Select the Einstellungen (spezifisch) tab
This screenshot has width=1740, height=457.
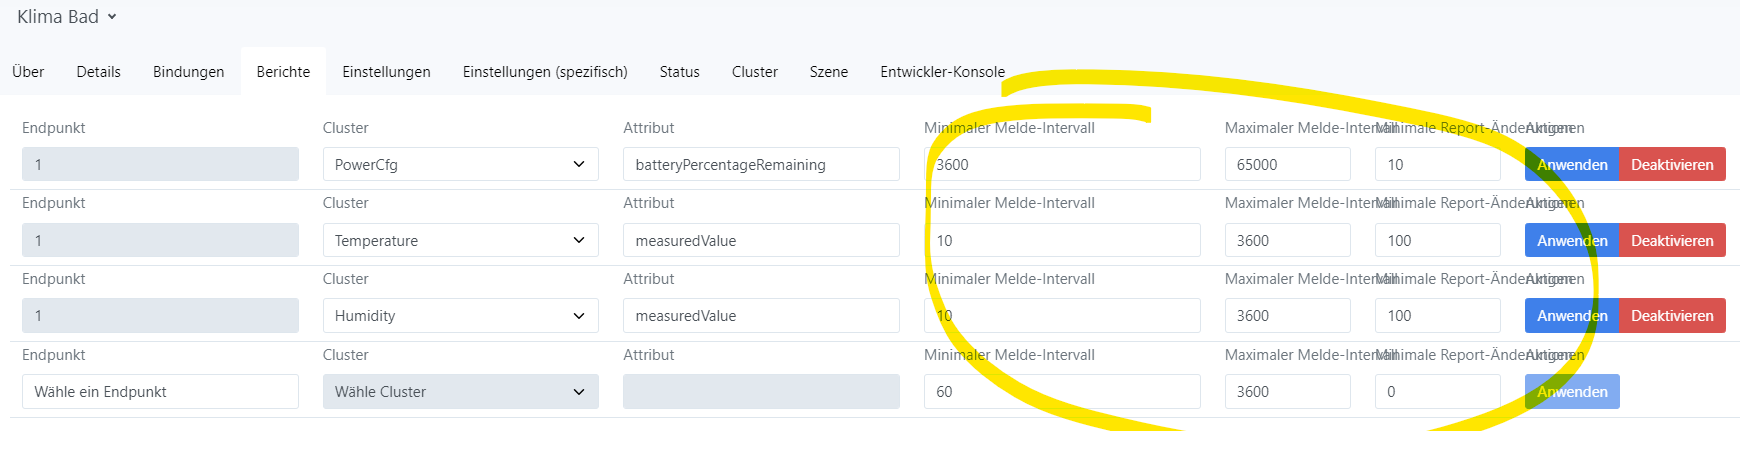pyautogui.click(x=545, y=72)
